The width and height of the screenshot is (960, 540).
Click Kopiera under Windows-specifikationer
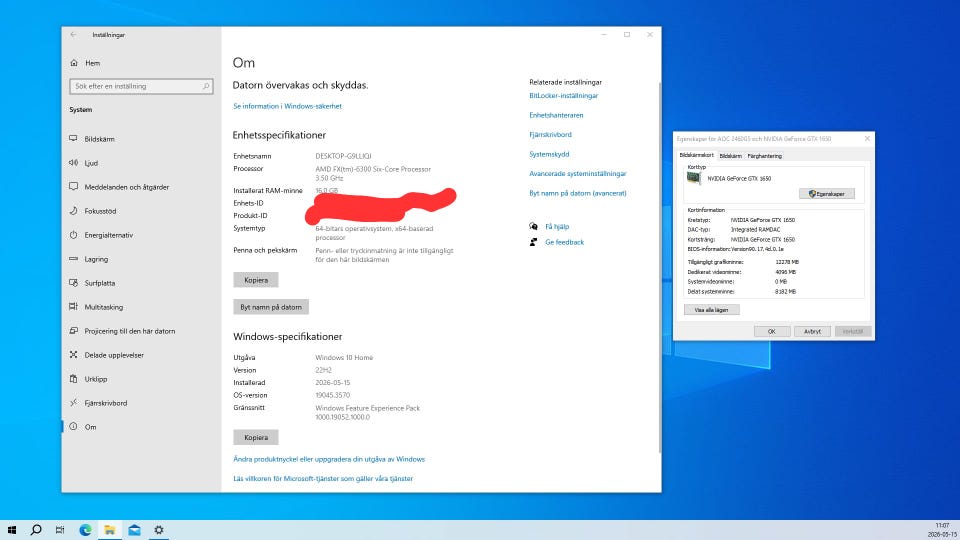(x=256, y=437)
